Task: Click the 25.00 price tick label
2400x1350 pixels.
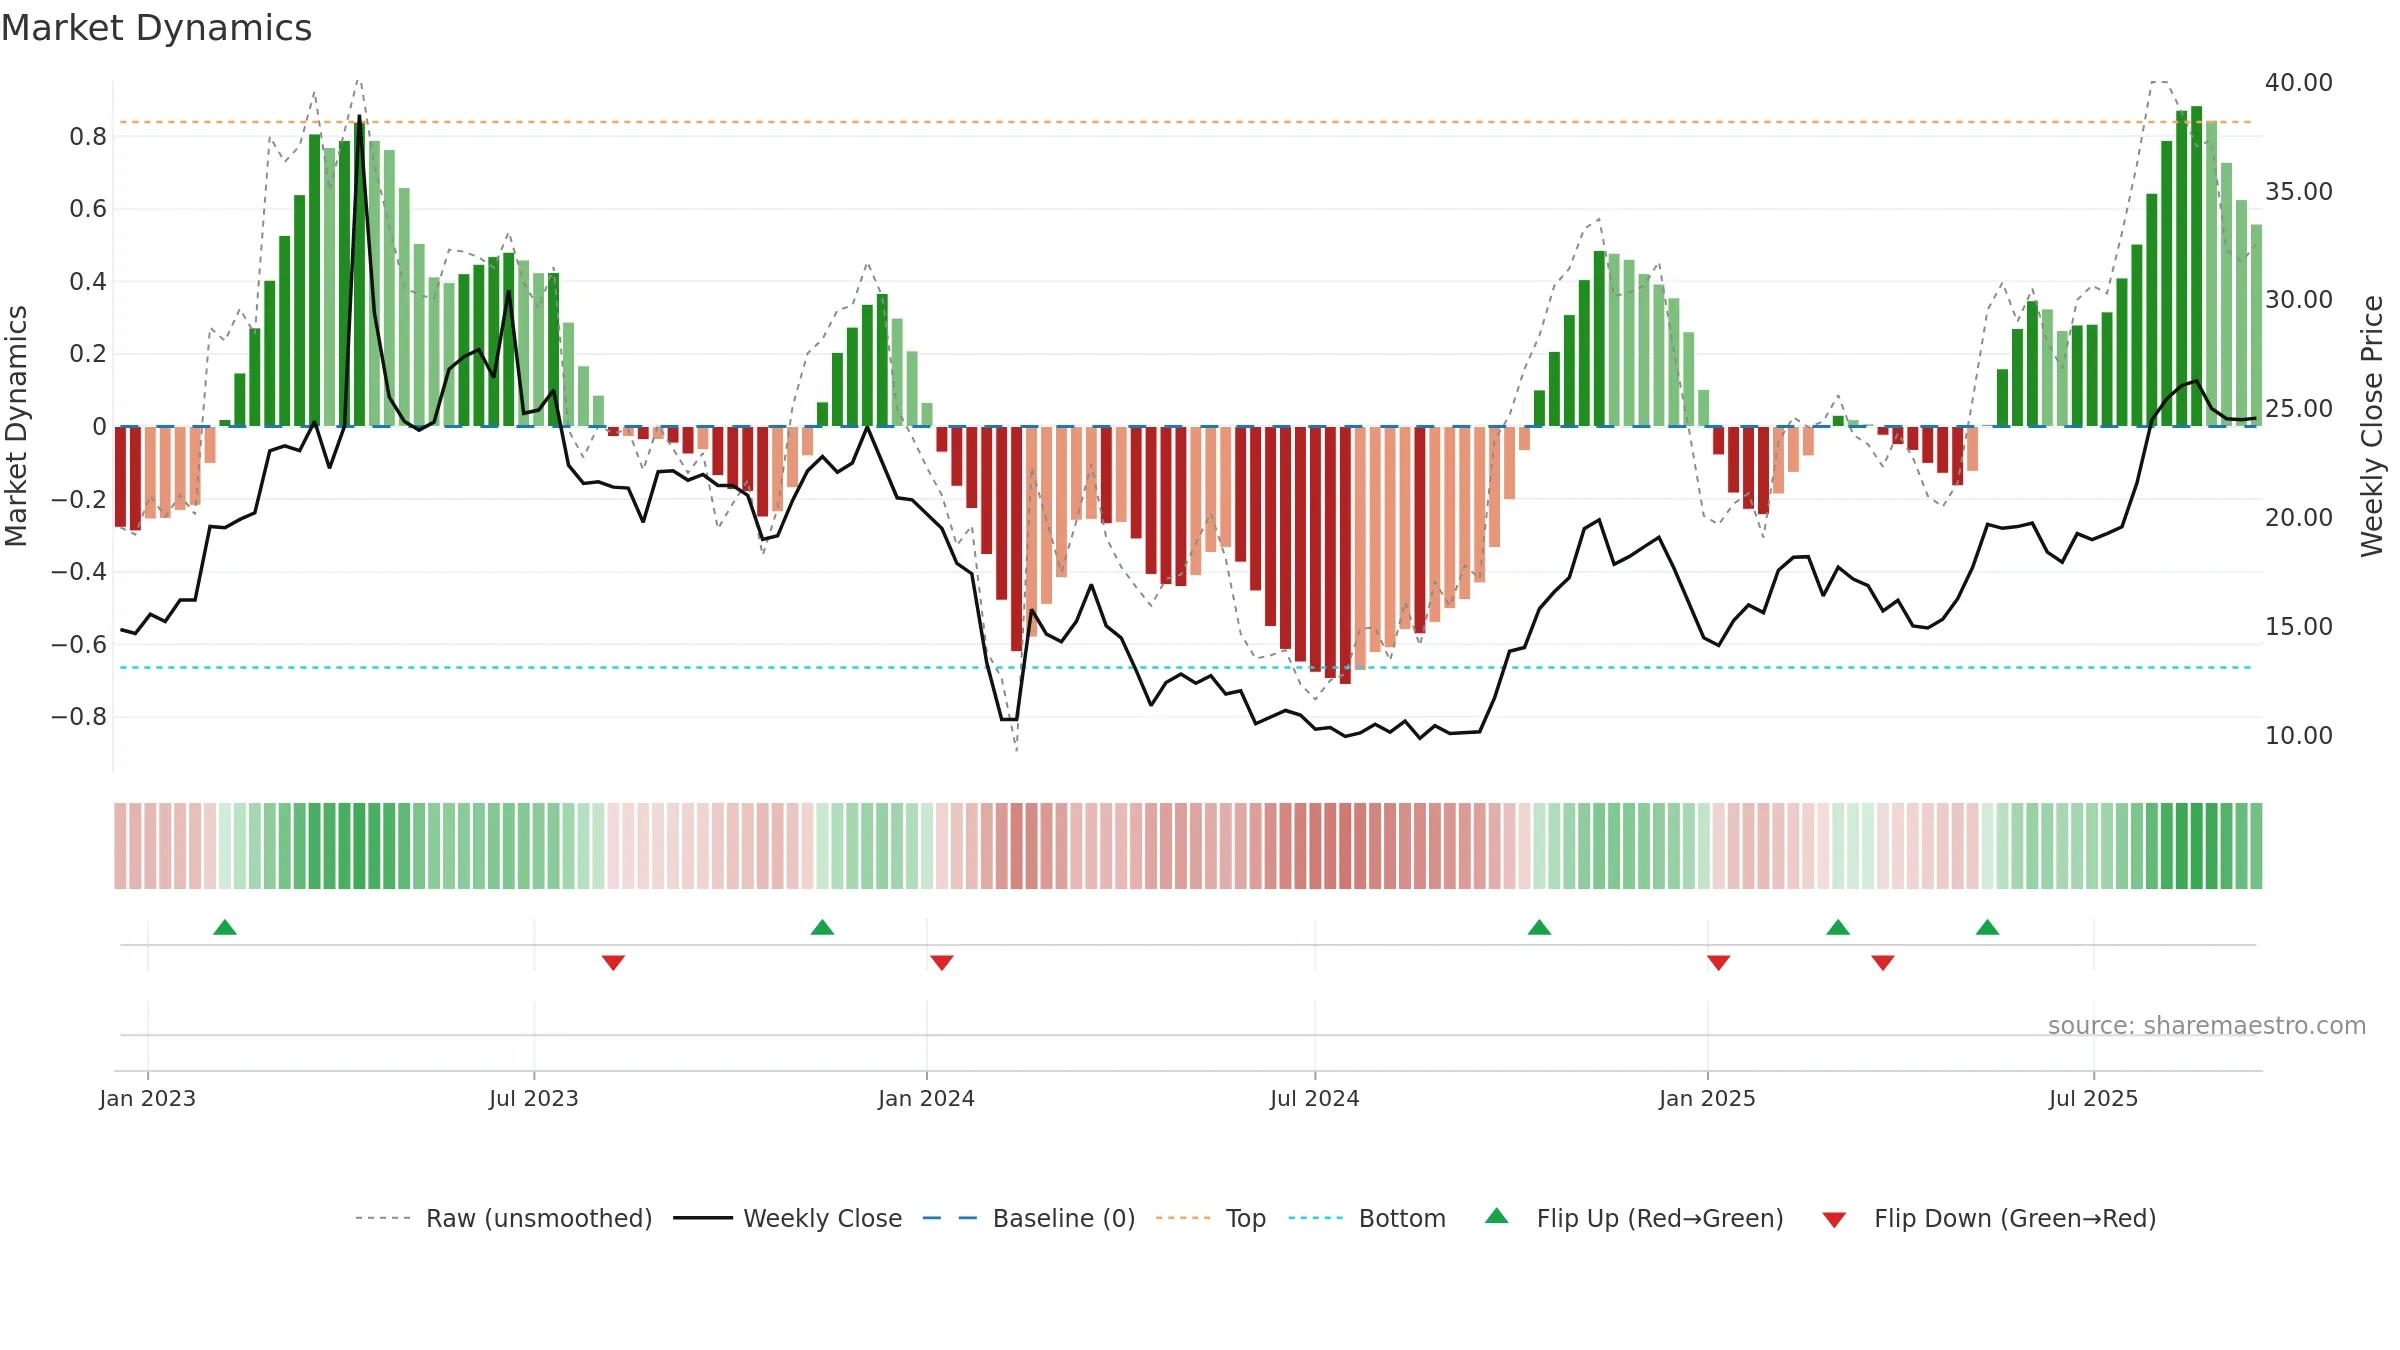Action: 2299,408
